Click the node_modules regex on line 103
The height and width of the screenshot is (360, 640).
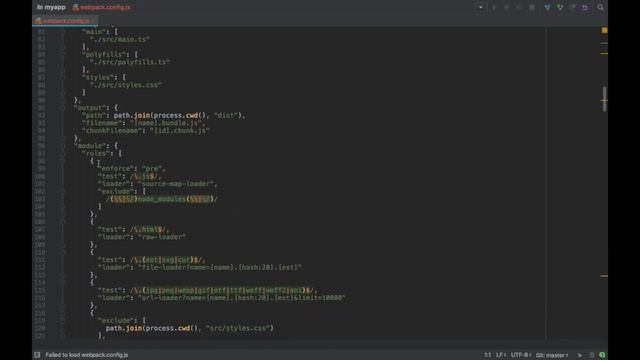pyautogui.click(x=162, y=199)
